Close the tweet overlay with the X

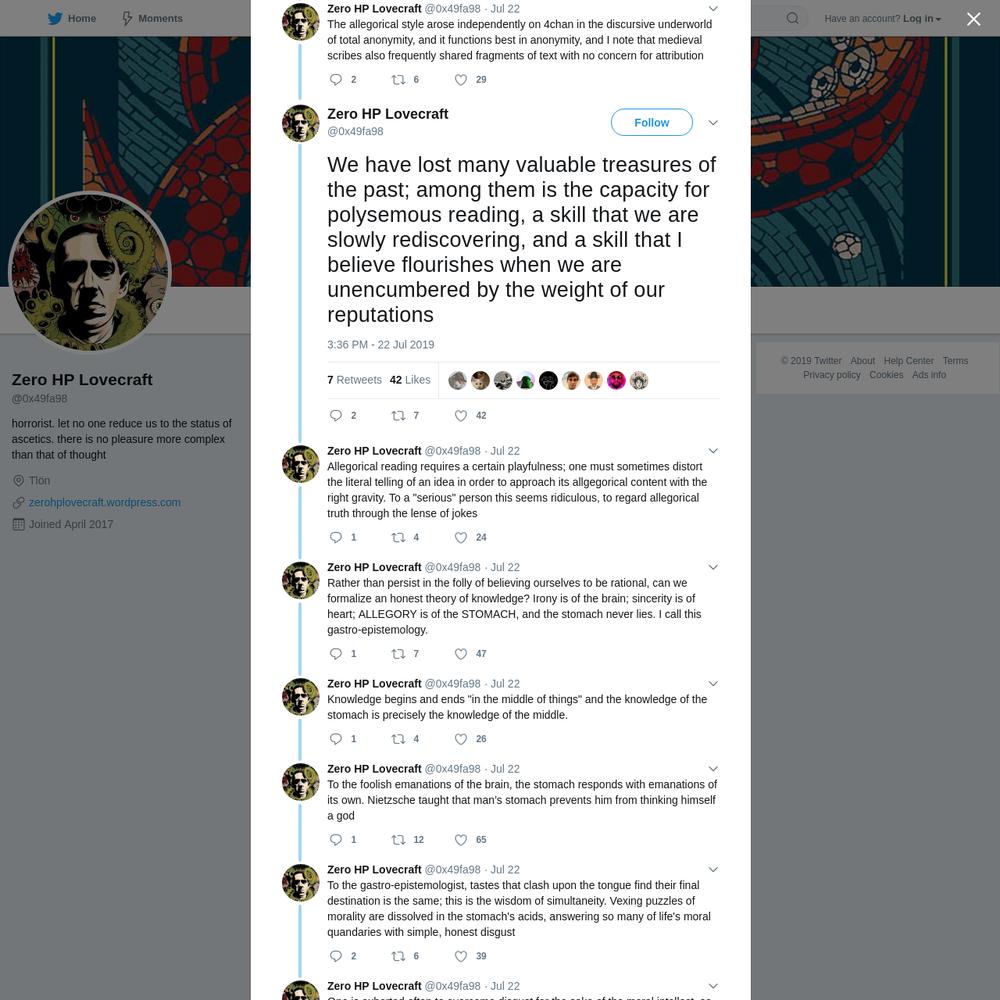click(x=973, y=19)
